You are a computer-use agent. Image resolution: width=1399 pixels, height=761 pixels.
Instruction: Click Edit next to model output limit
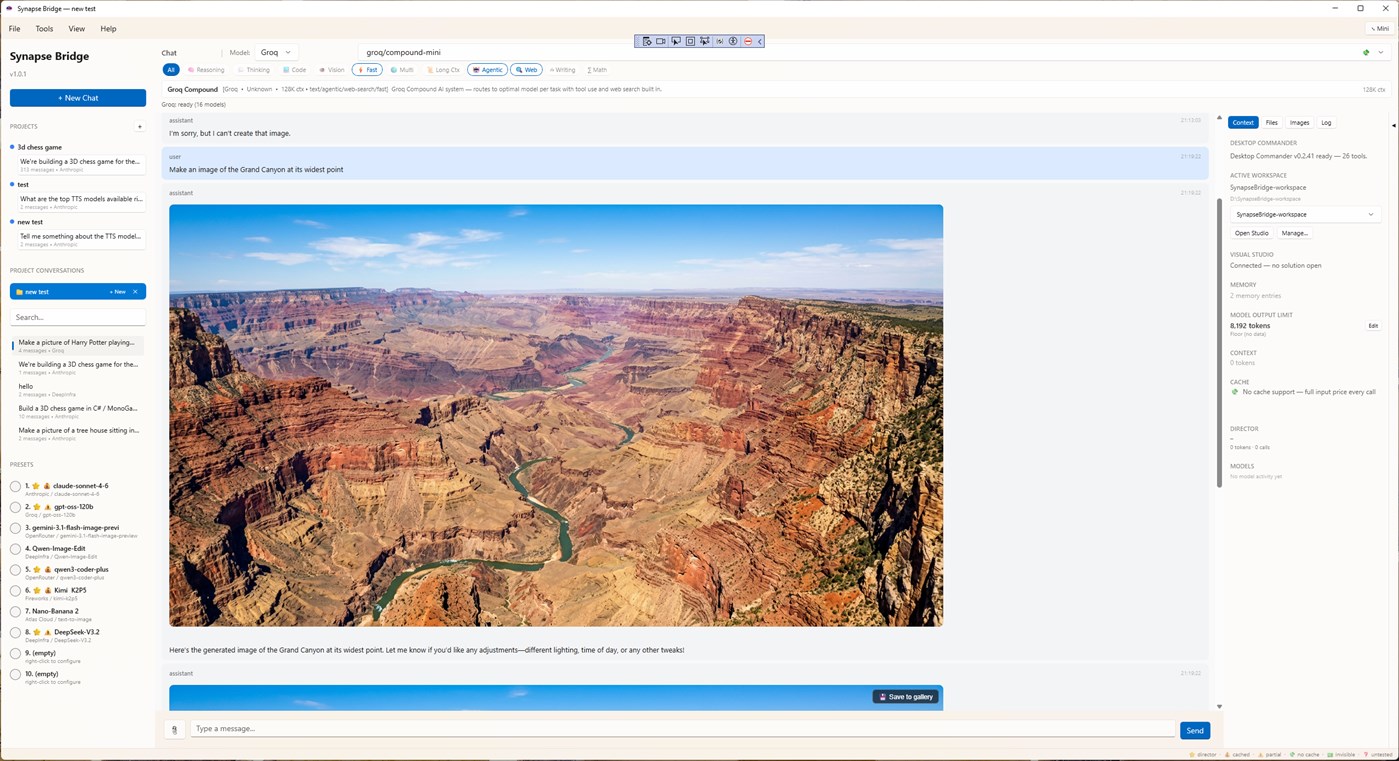click(1373, 326)
